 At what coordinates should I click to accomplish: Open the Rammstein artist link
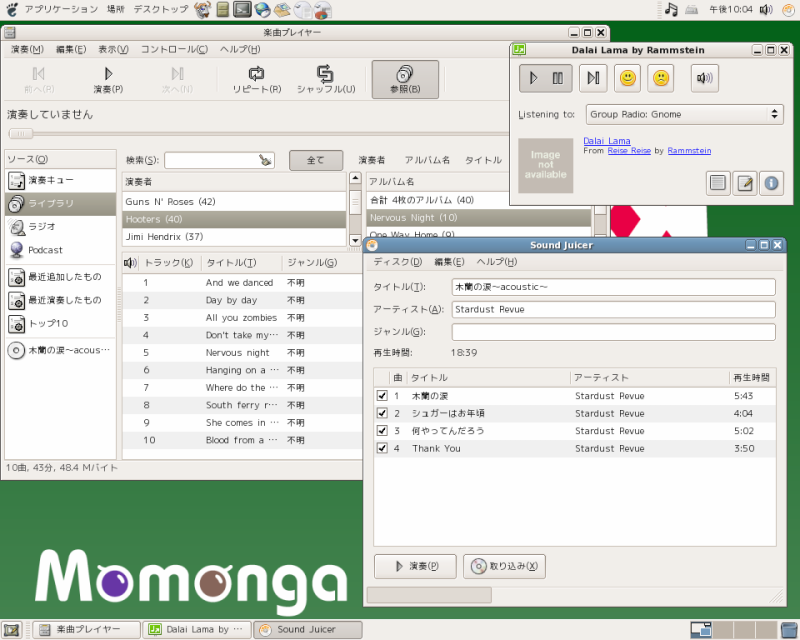(x=689, y=151)
